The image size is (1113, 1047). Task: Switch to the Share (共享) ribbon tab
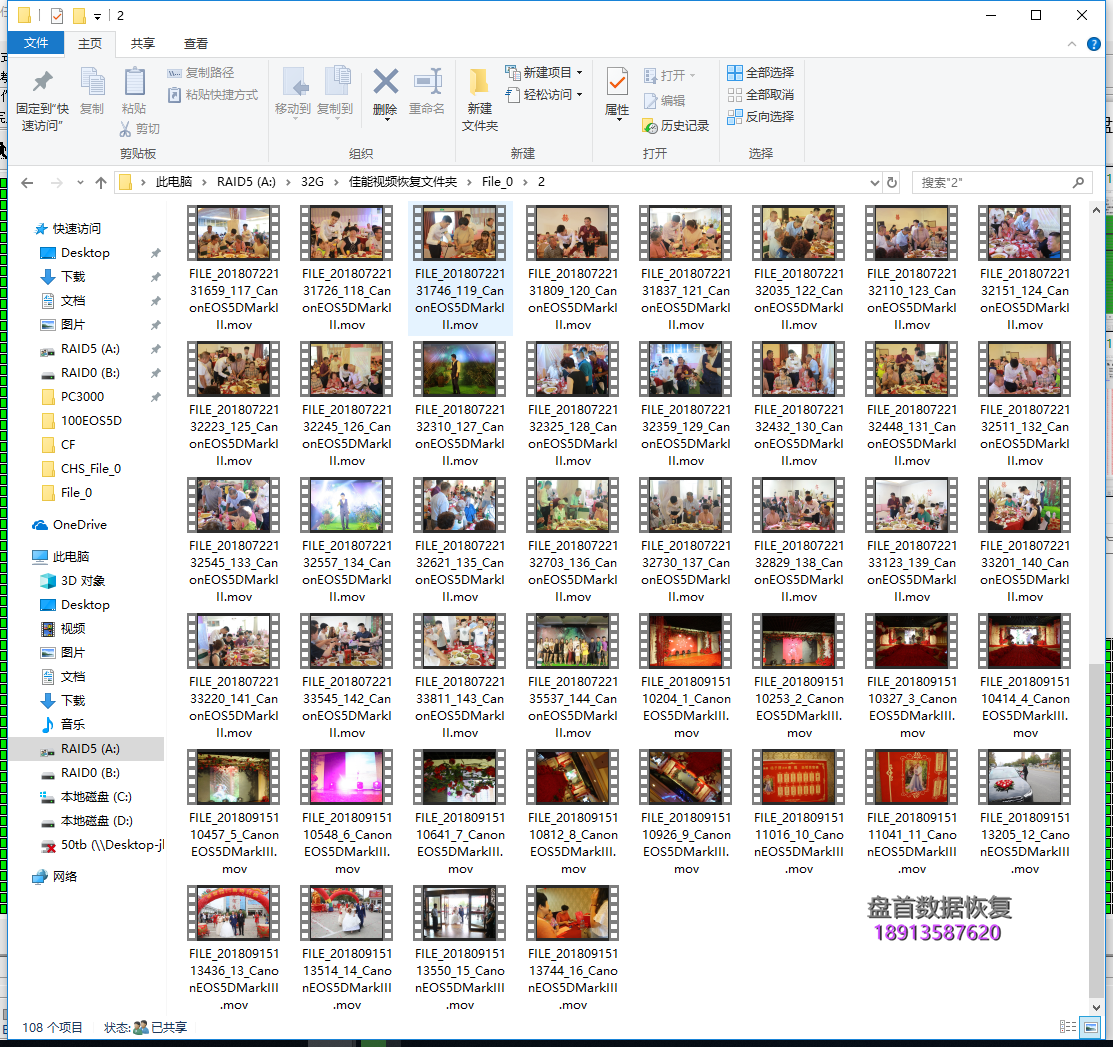click(143, 43)
